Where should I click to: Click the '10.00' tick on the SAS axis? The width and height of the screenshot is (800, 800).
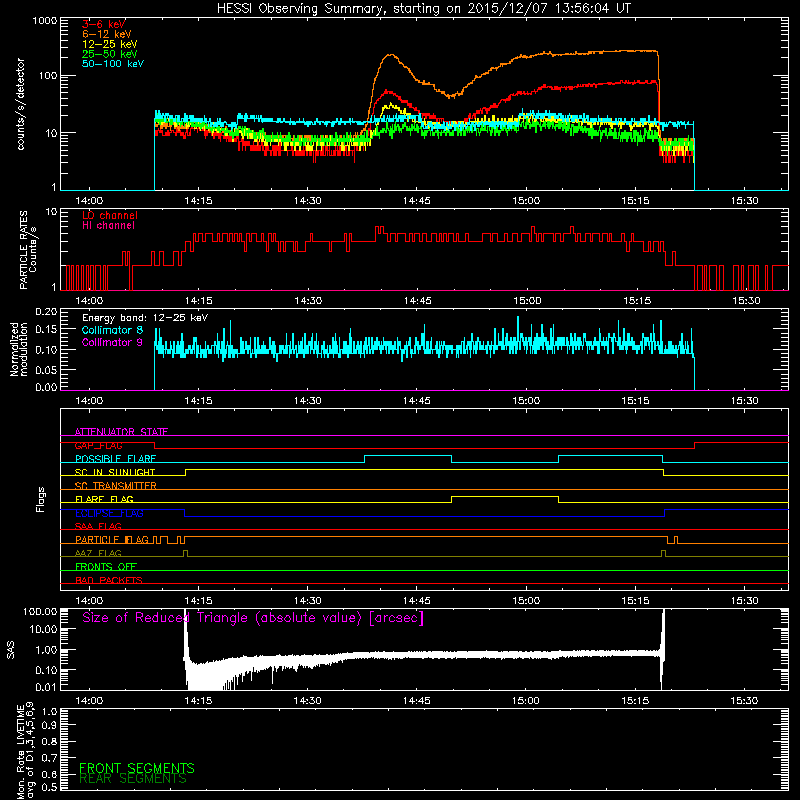(x=43, y=629)
